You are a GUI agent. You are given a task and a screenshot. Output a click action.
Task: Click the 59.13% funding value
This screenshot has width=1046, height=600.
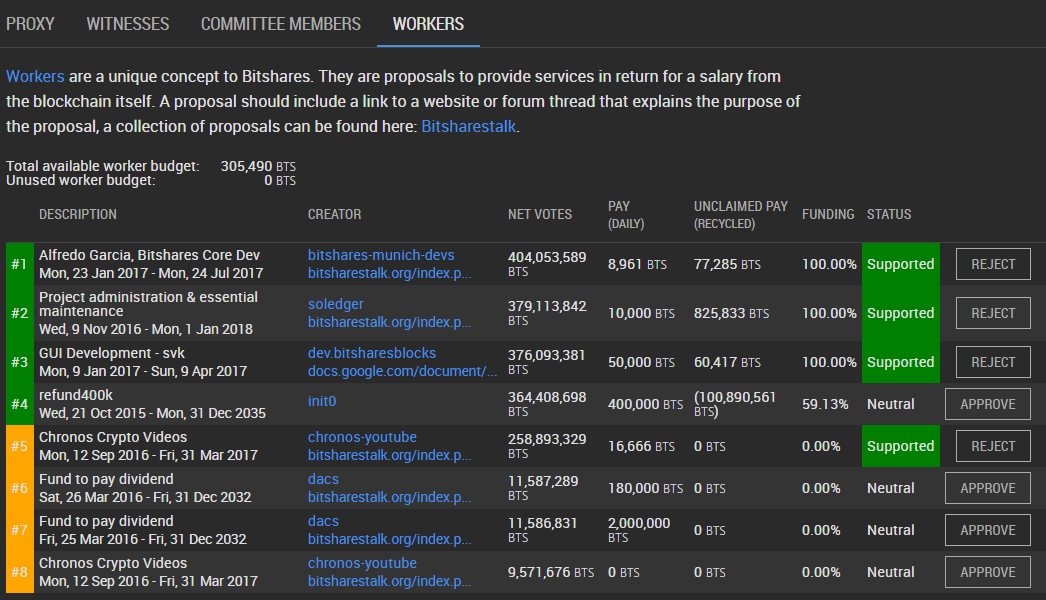click(x=825, y=404)
